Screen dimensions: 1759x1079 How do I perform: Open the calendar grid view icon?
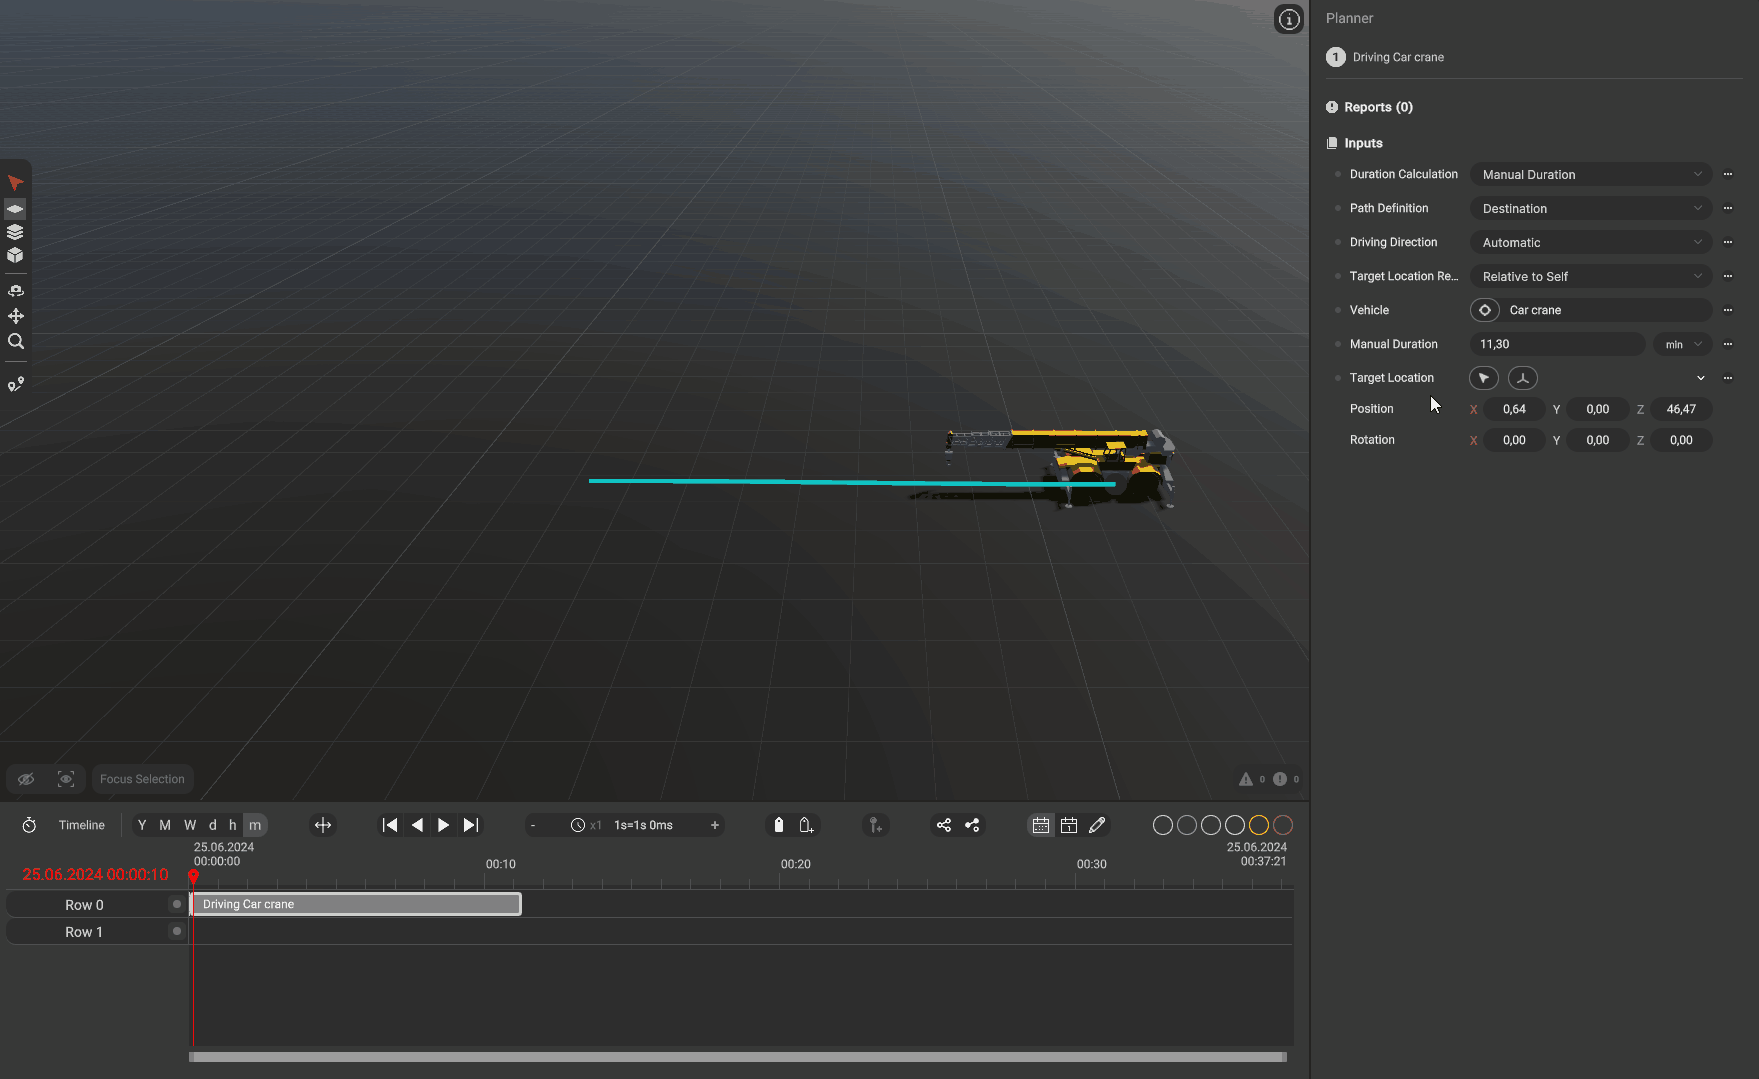[x=1041, y=825]
